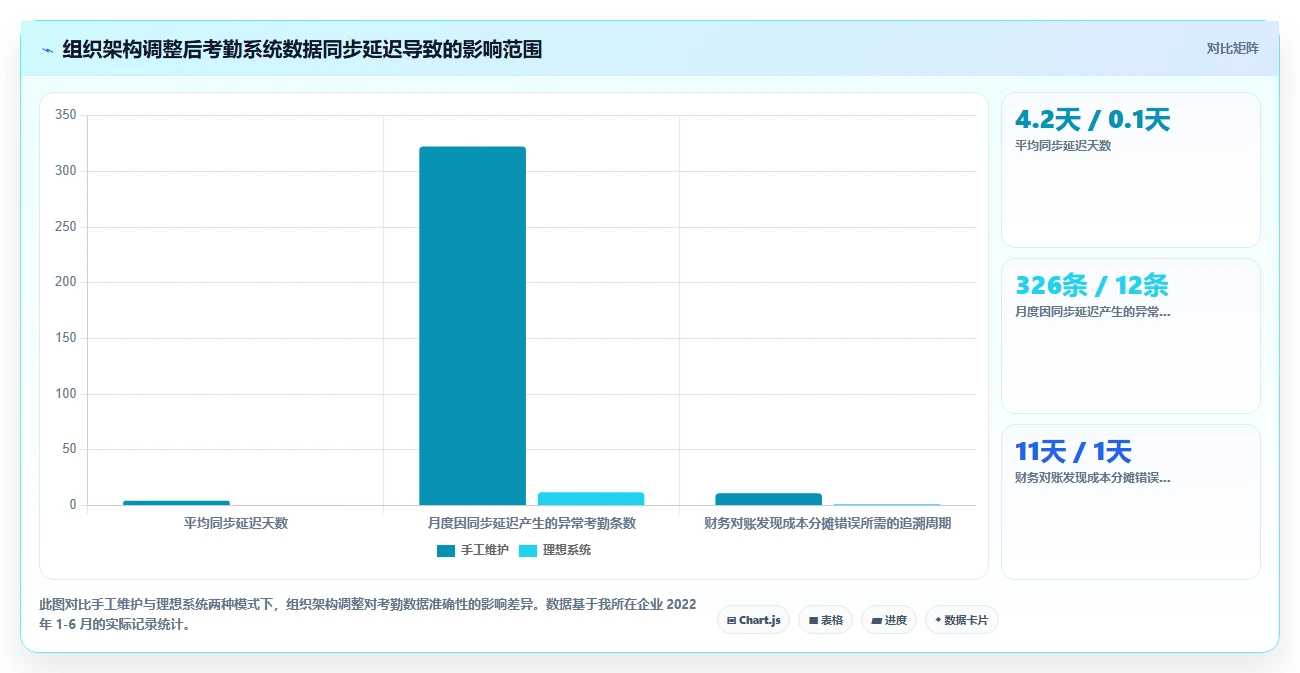Select the 表格 chip
Viewport: 1300px width, 673px height.
(x=825, y=620)
